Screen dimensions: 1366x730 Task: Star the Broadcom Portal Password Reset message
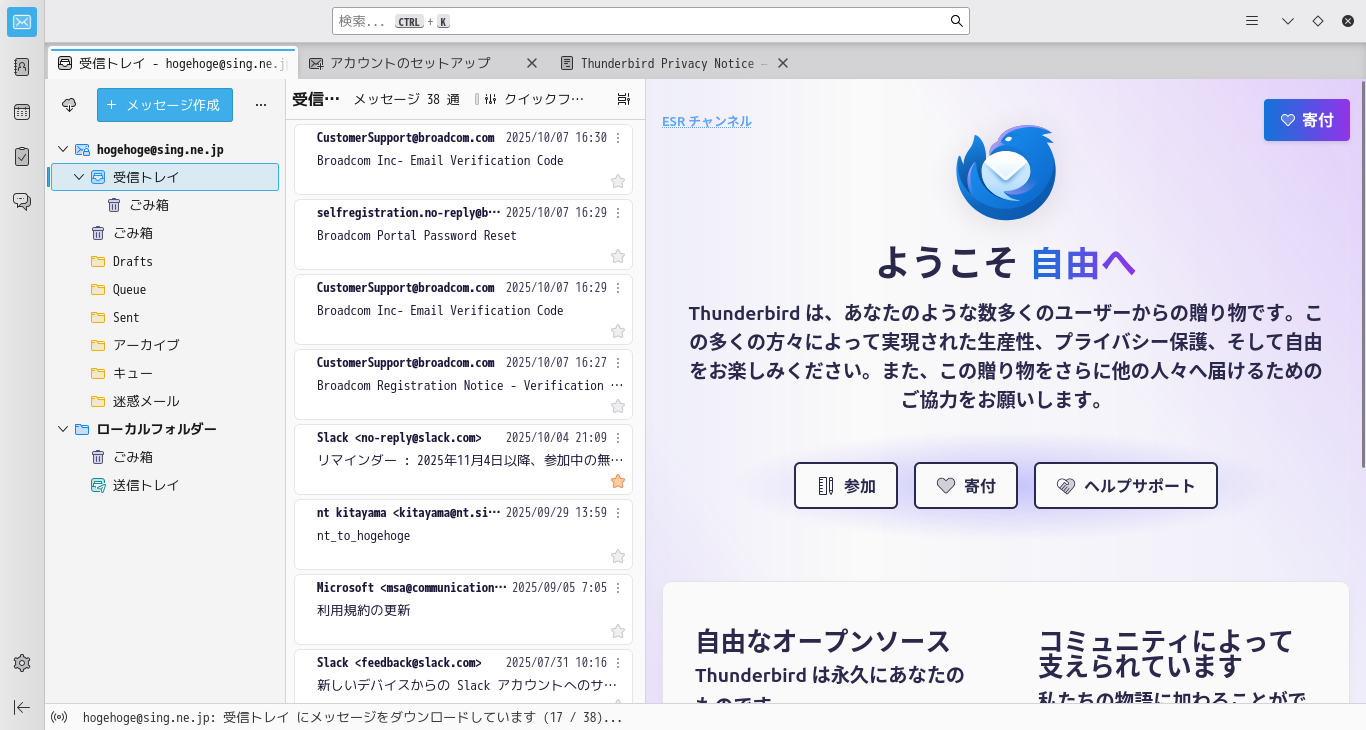tap(618, 256)
